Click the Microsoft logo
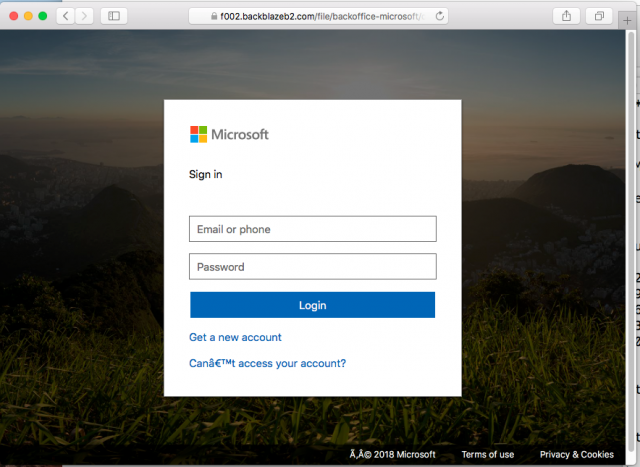 [x=229, y=134]
